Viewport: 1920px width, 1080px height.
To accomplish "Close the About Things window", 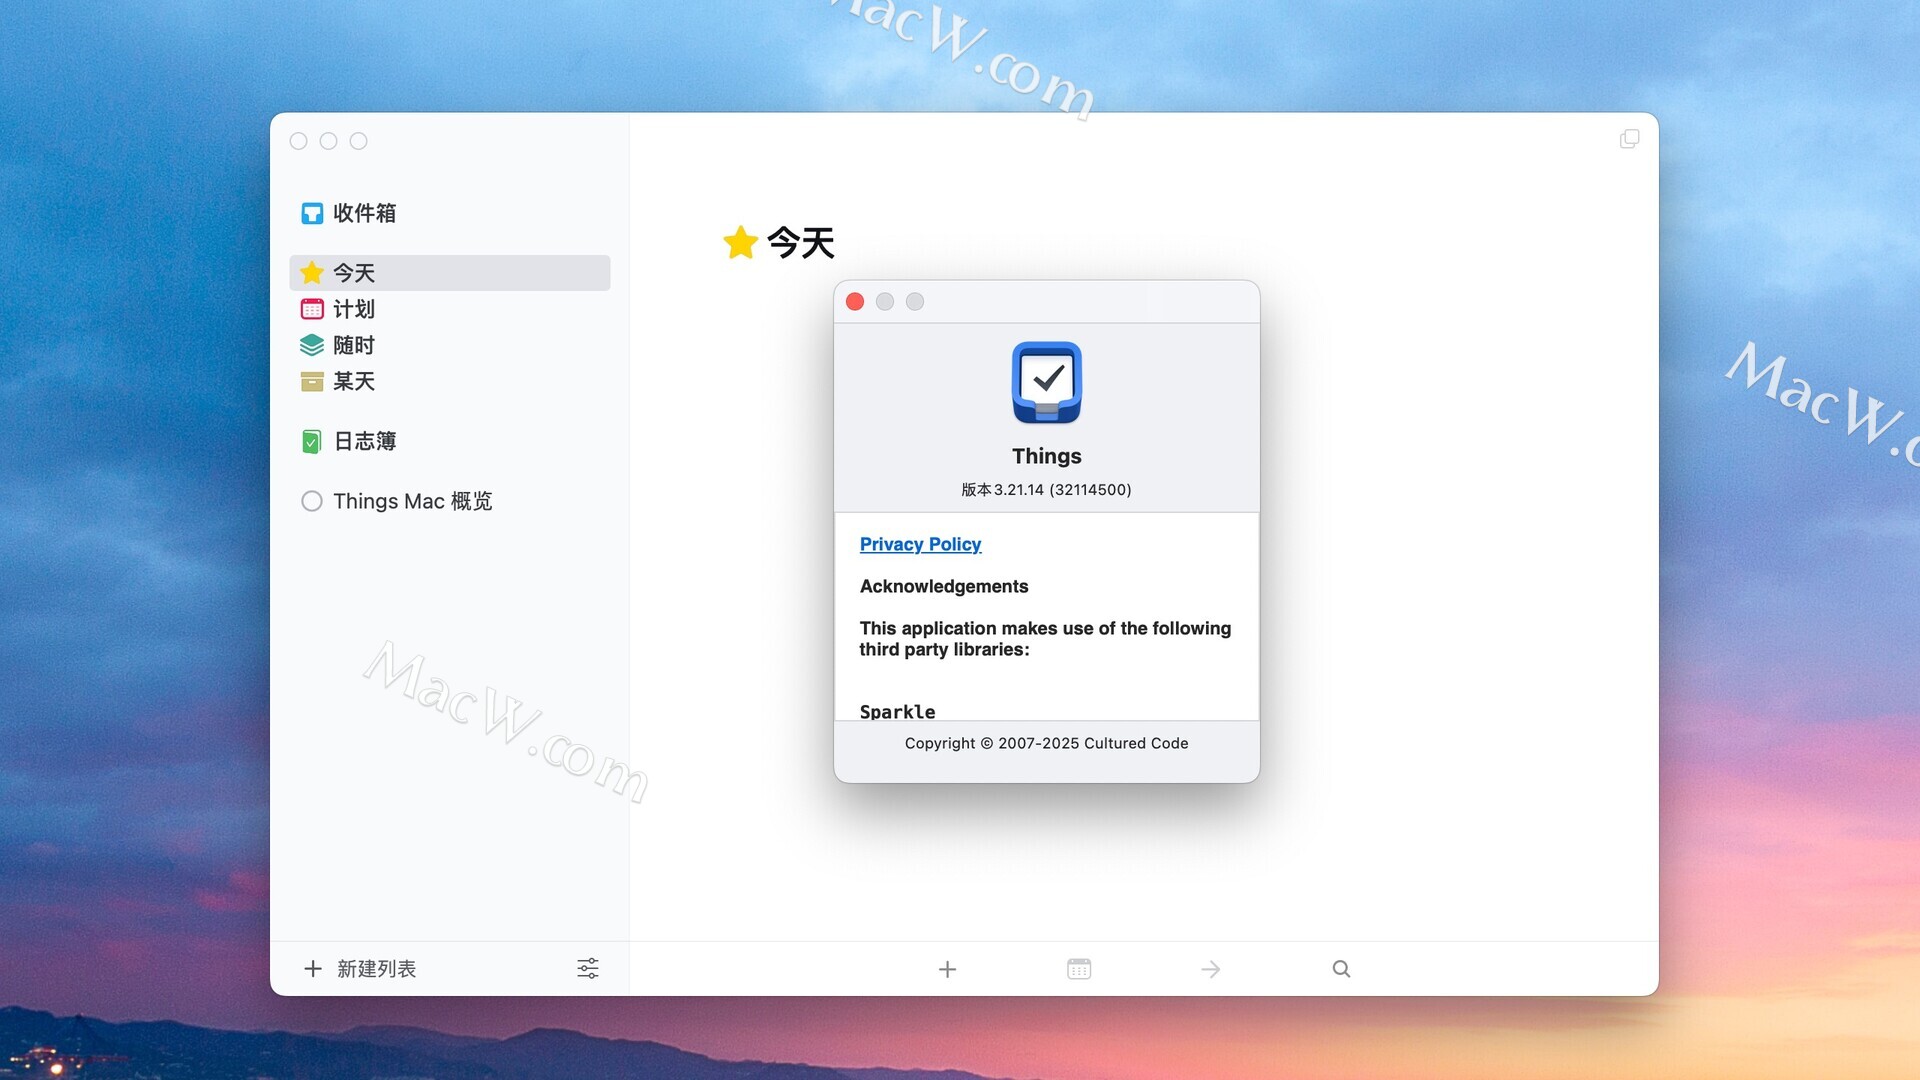I will (855, 302).
